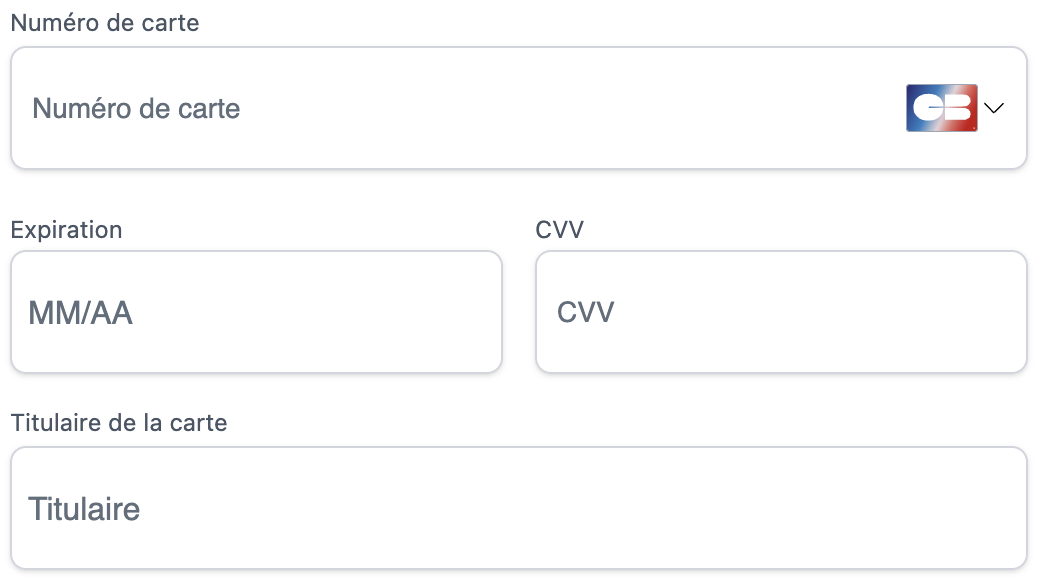
Task: Select the cardholder name Titulaire box
Action: tap(518, 509)
